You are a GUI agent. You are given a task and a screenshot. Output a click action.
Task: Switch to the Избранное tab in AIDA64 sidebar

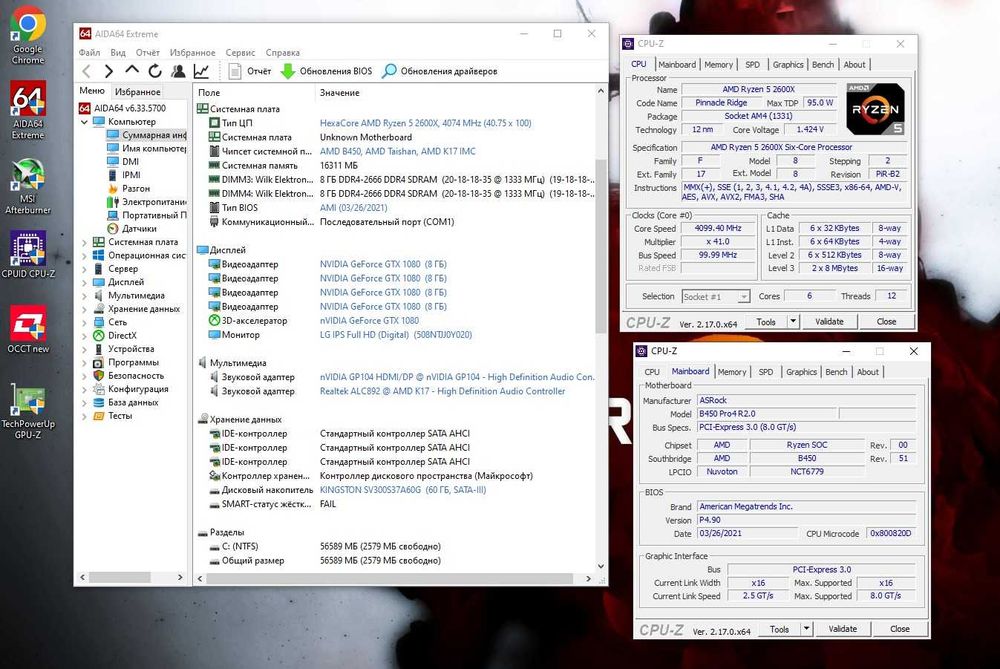click(138, 92)
